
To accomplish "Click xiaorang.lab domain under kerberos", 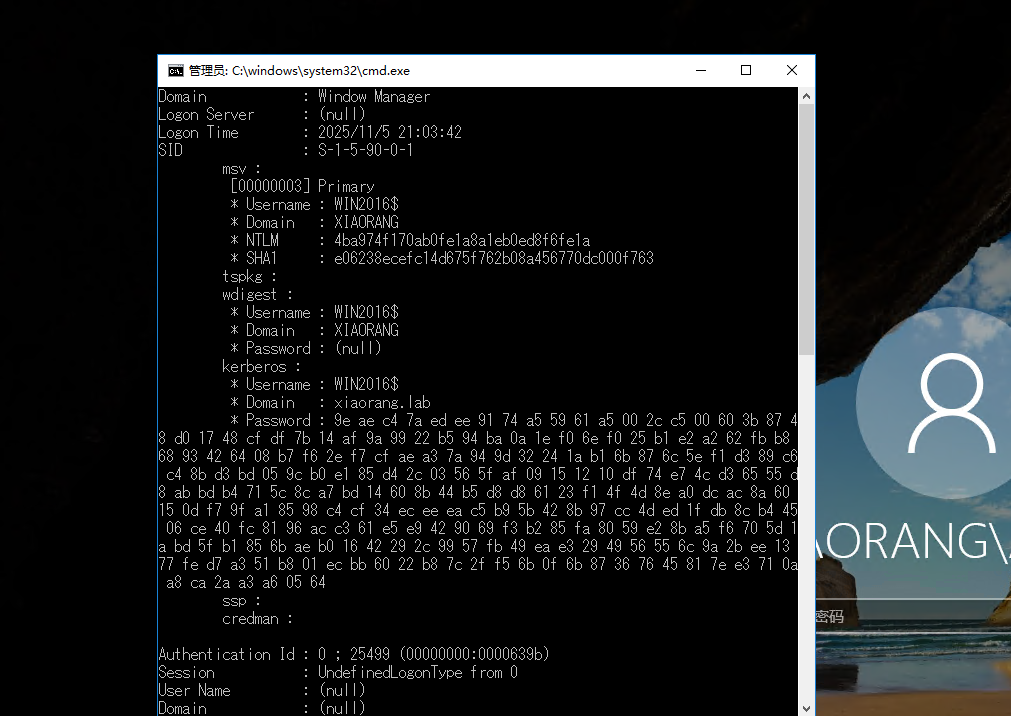I will point(382,403).
